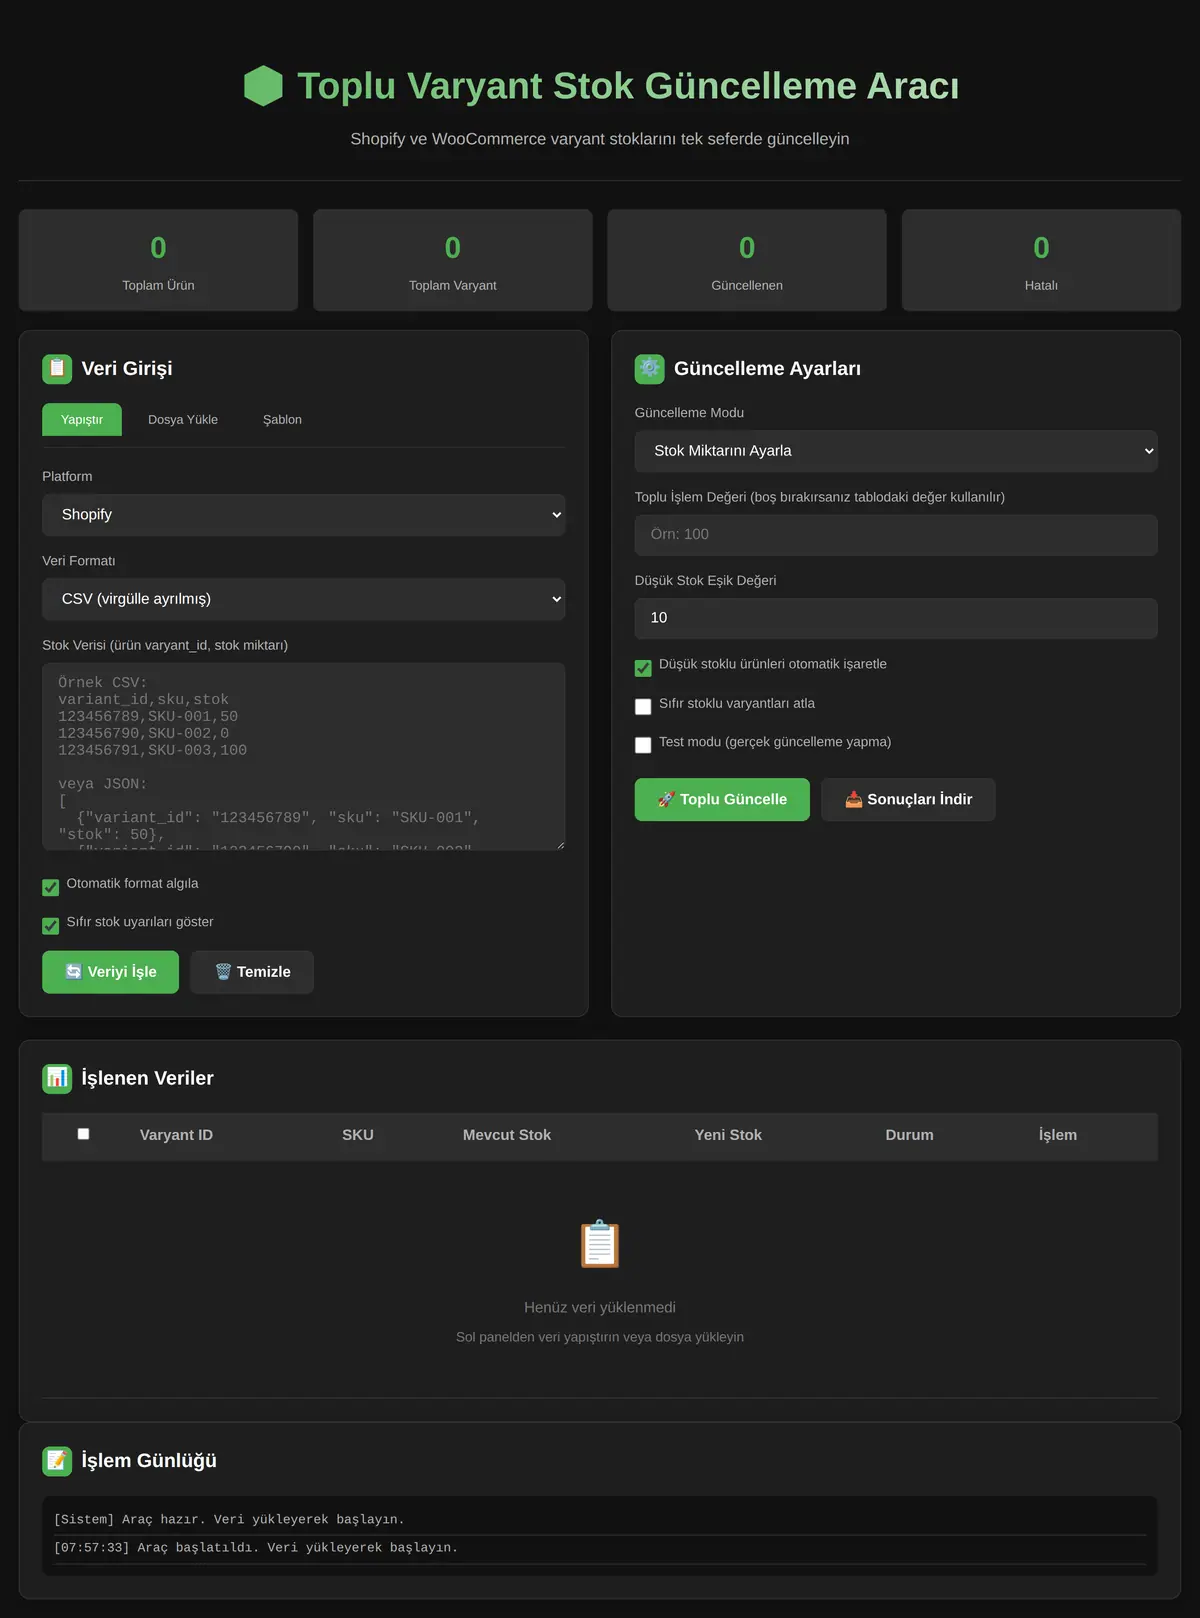Enable 'Sıfır stoklu varyantları atla'

click(643, 707)
